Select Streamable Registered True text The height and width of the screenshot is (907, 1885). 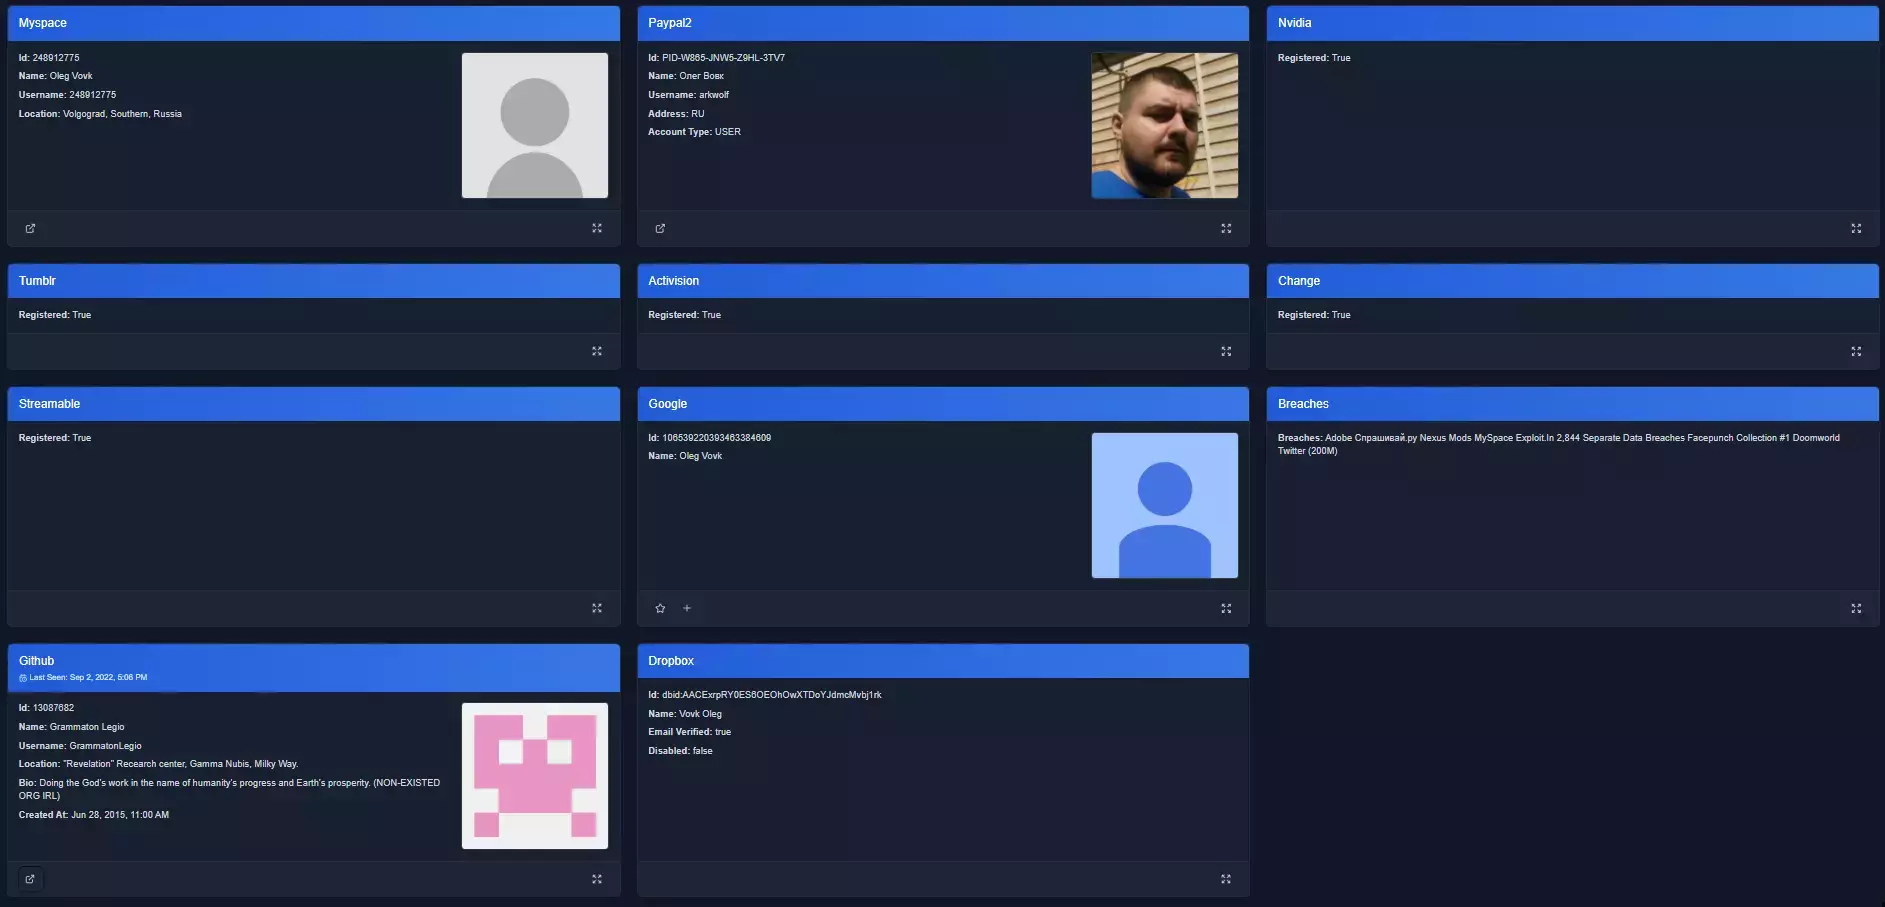coord(55,438)
